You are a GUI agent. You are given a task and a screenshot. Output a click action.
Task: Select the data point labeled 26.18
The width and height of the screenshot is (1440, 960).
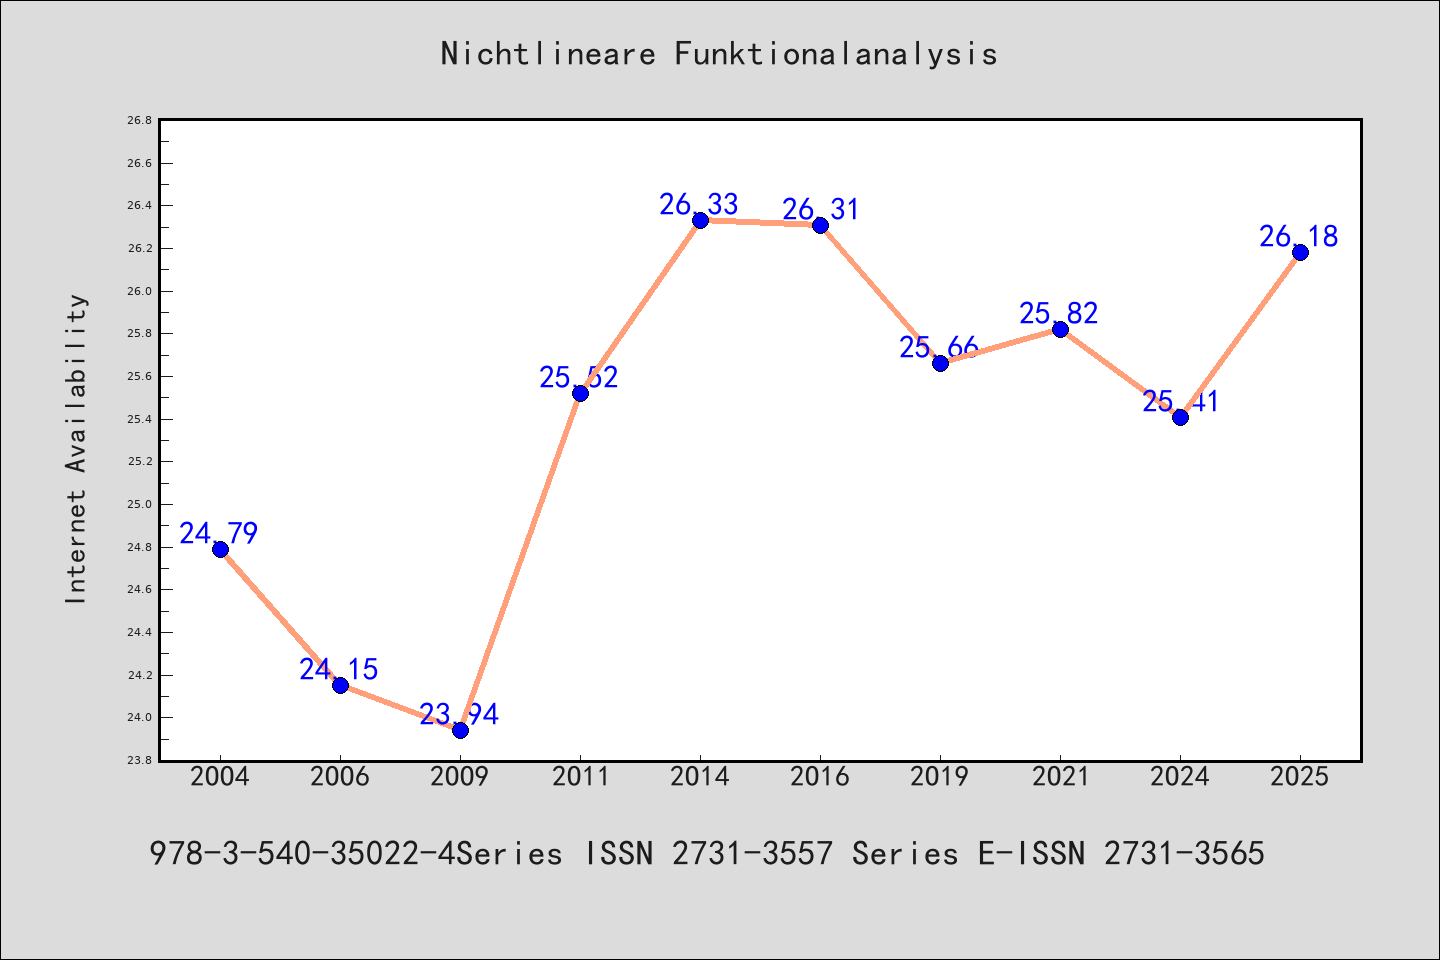pyautogui.click(x=1300, y=252)
